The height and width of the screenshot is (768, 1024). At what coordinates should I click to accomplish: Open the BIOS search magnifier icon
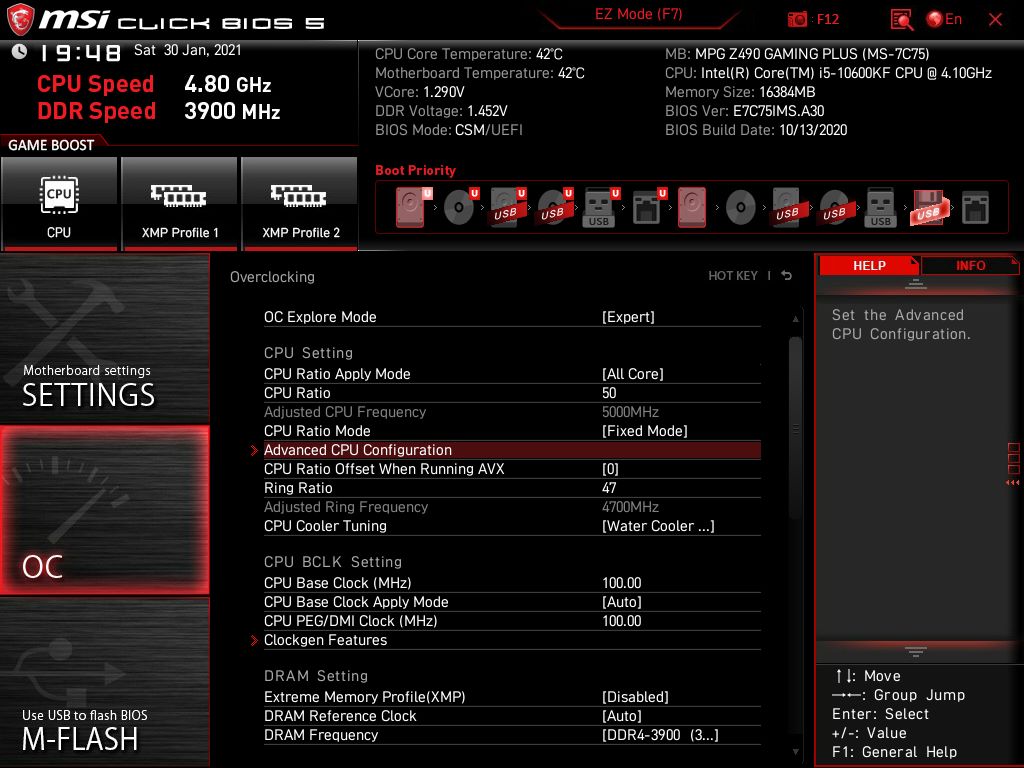[x=901, y=20]
